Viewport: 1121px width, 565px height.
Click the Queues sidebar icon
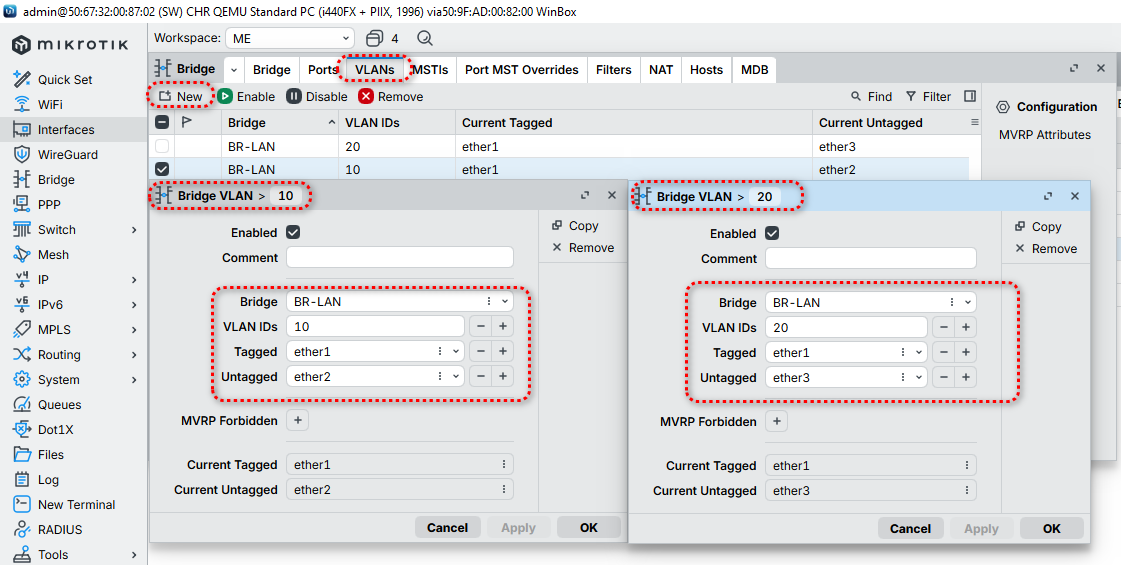pyautogui.click(x=21, y=405)
